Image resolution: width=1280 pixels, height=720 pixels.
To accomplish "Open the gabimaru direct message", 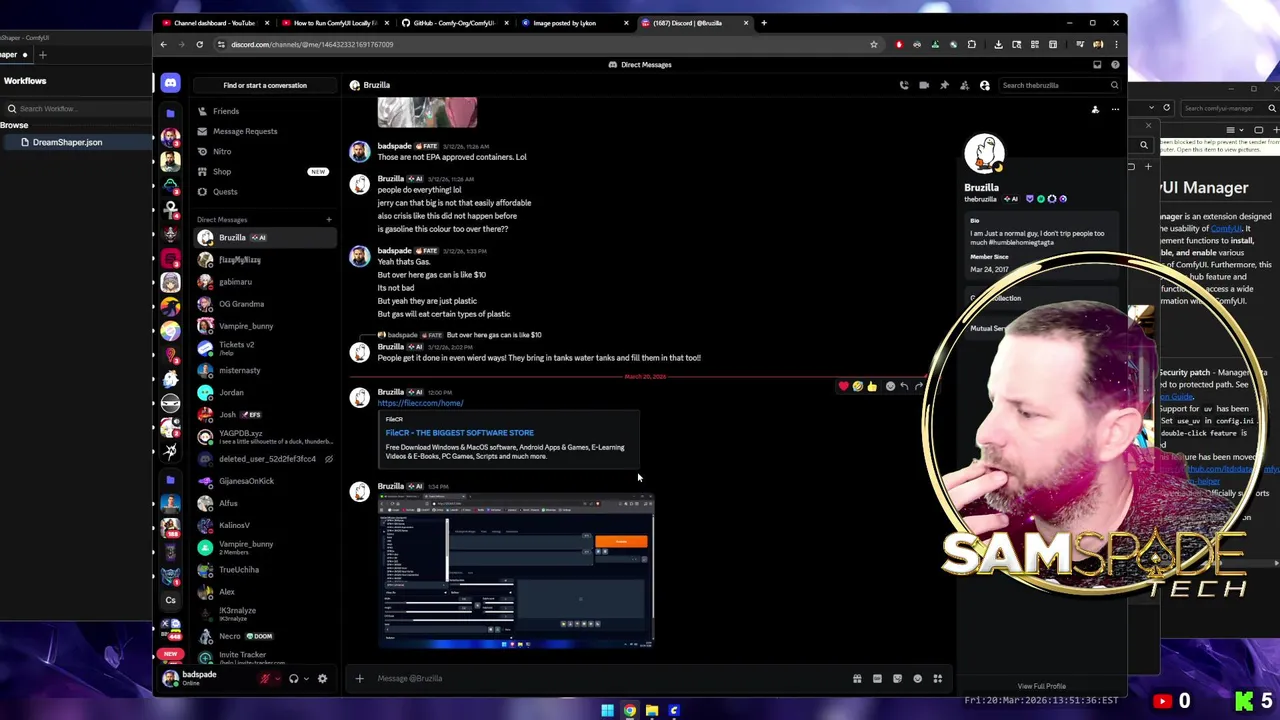I will point(264,282).
